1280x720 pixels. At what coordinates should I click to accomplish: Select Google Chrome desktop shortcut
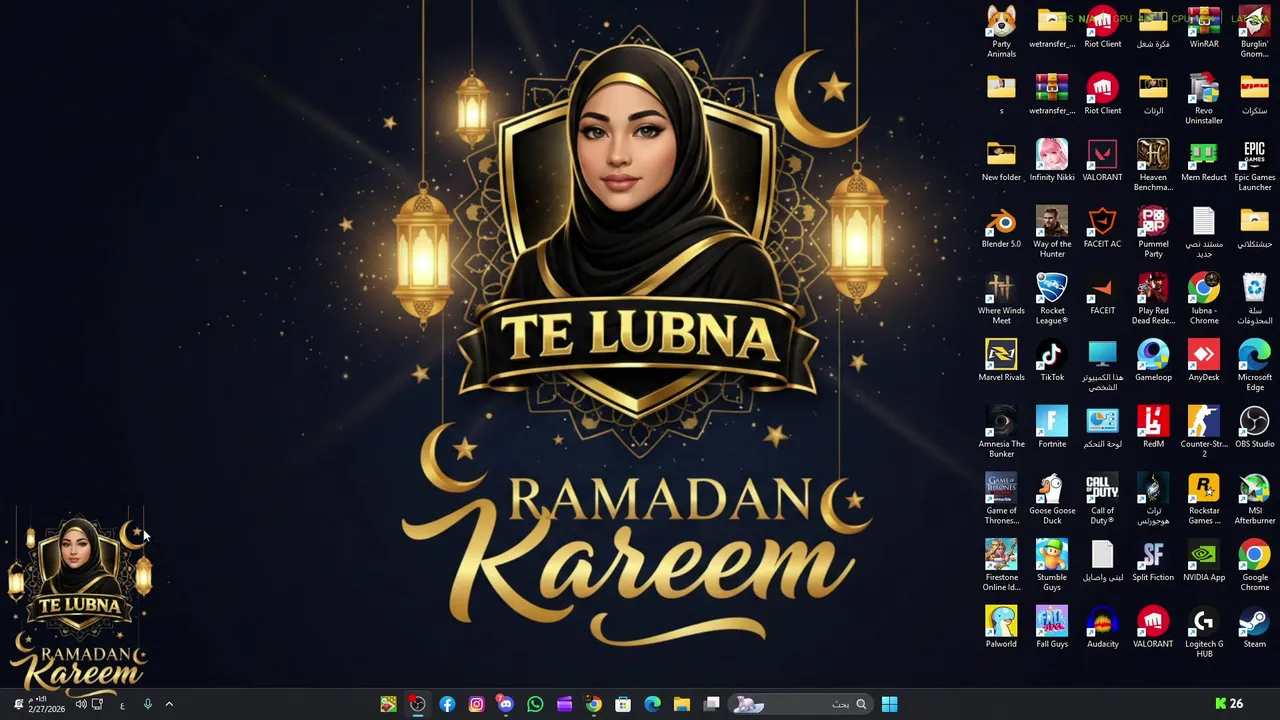1254,566
